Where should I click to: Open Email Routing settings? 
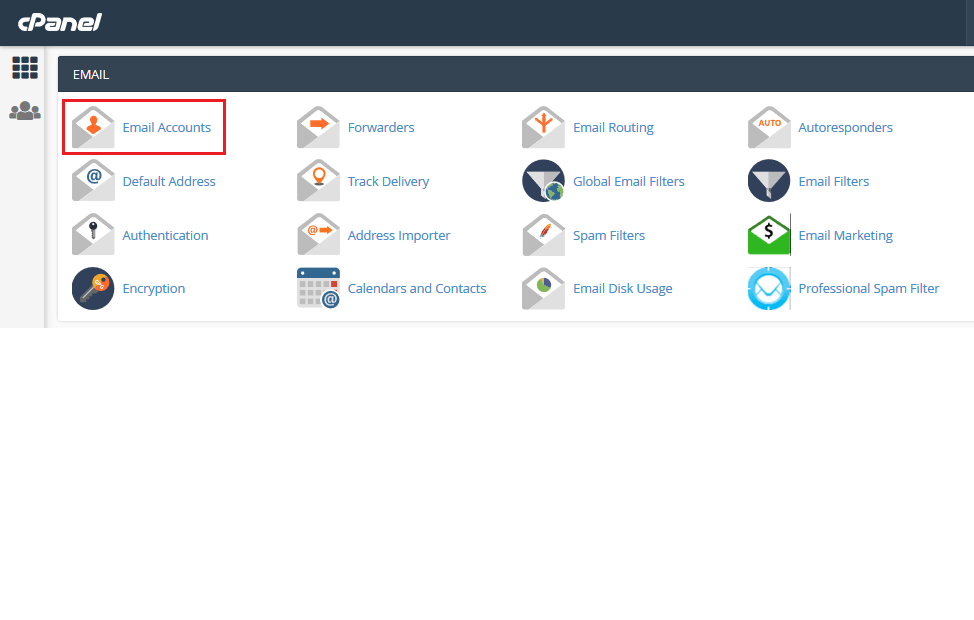point(543,127)
